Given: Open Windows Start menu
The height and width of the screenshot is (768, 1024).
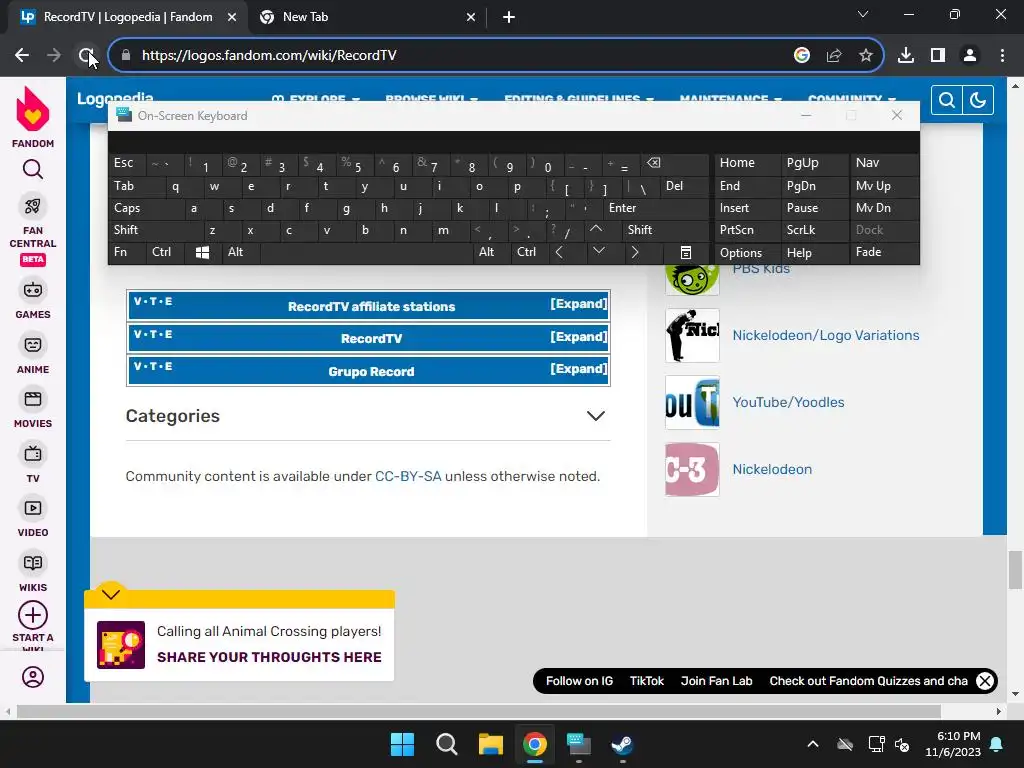Looking at the screenshot, I should pyautogui.click(x=402, y=744).
